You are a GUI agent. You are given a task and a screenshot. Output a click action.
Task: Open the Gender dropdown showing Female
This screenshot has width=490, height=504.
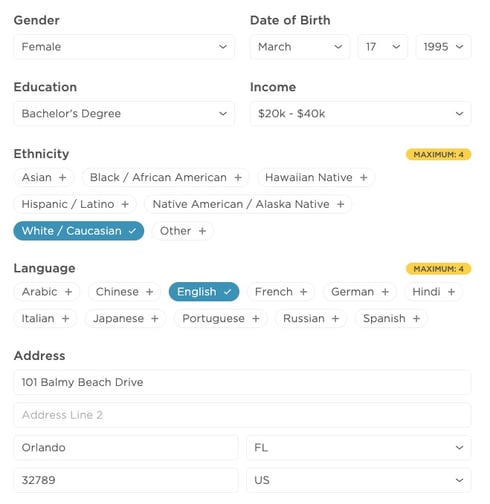(x=124, y=47)
